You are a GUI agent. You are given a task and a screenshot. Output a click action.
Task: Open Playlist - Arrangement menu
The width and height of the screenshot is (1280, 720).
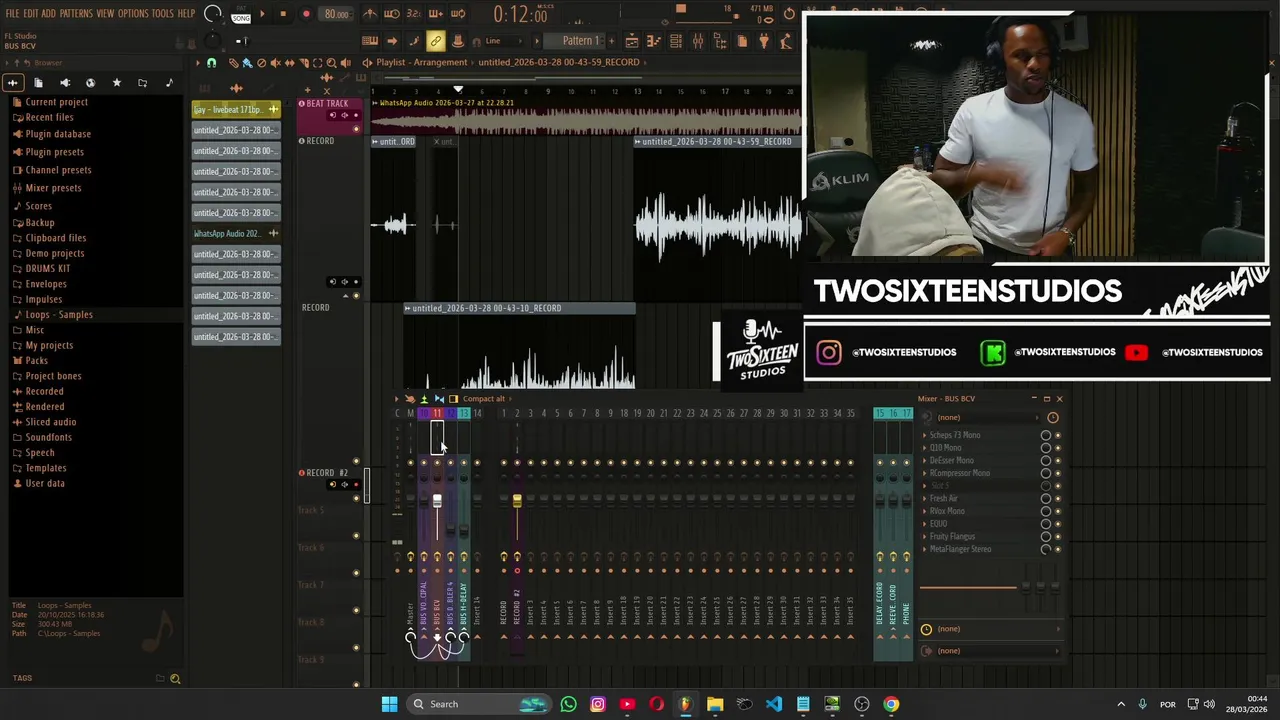(421, 62)
